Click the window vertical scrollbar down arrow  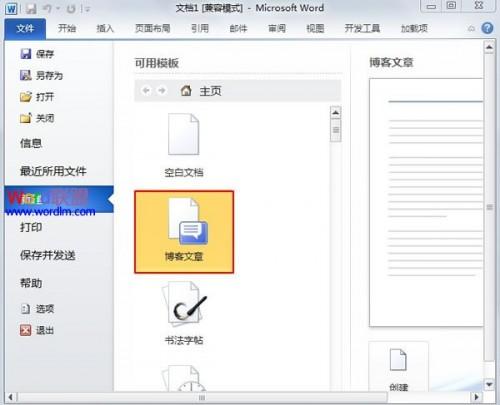[489, 384]
